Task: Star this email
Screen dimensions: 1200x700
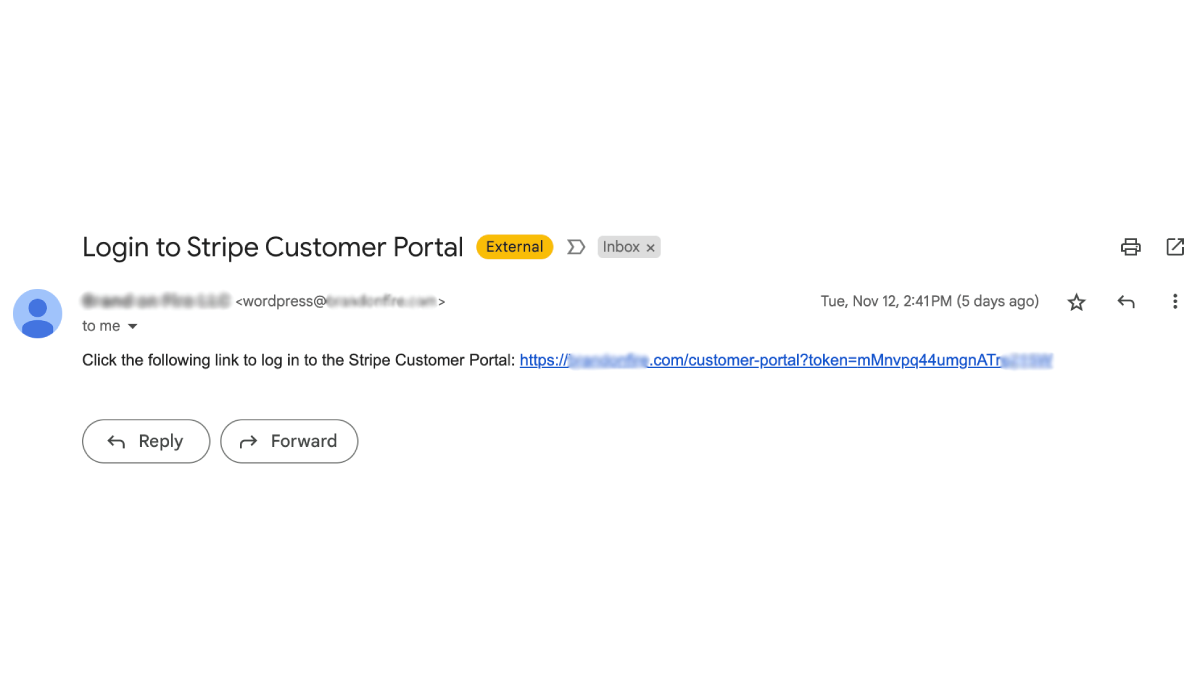Action: pyautogui.click(x=1076, y=301)
